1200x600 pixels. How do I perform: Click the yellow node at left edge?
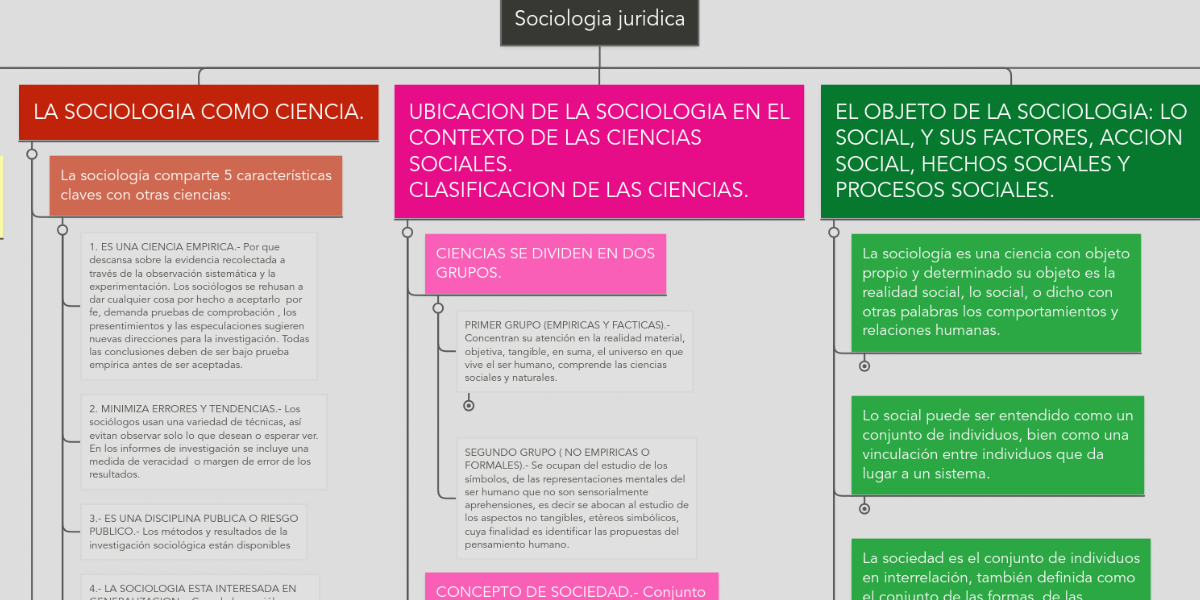[x=1, y=197]
